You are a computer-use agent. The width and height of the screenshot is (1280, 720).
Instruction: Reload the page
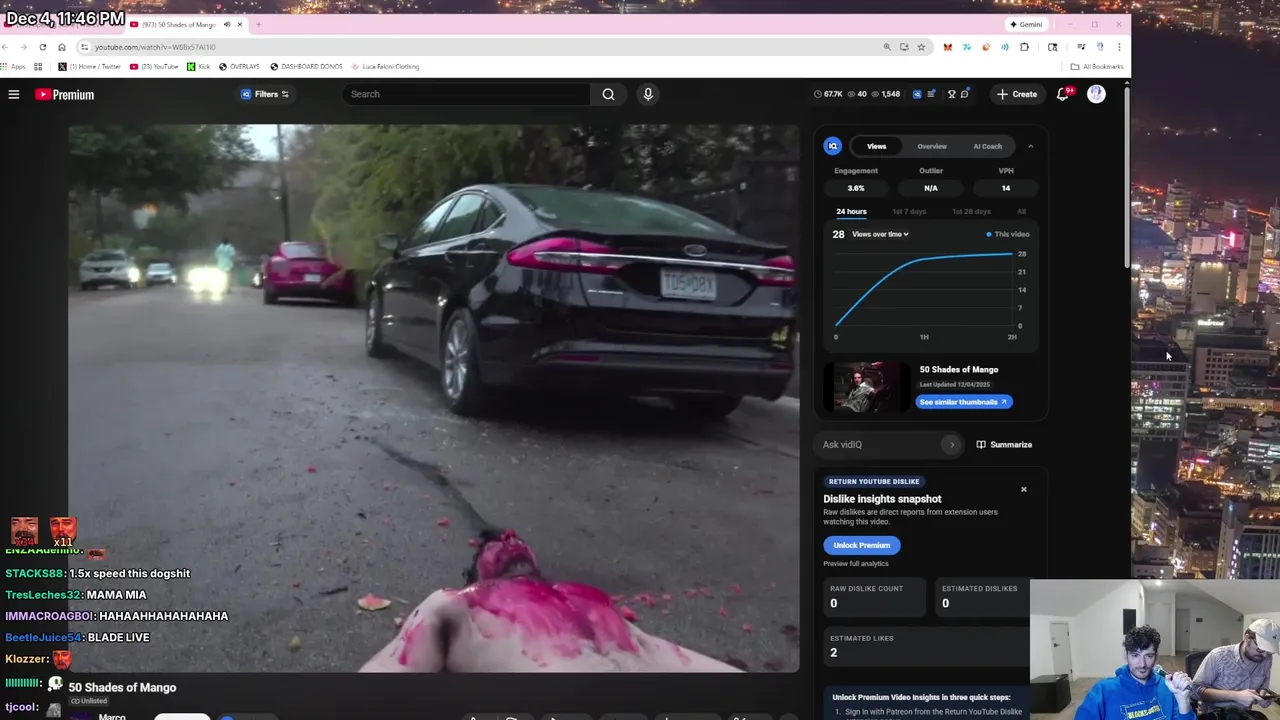coord(42,47)
